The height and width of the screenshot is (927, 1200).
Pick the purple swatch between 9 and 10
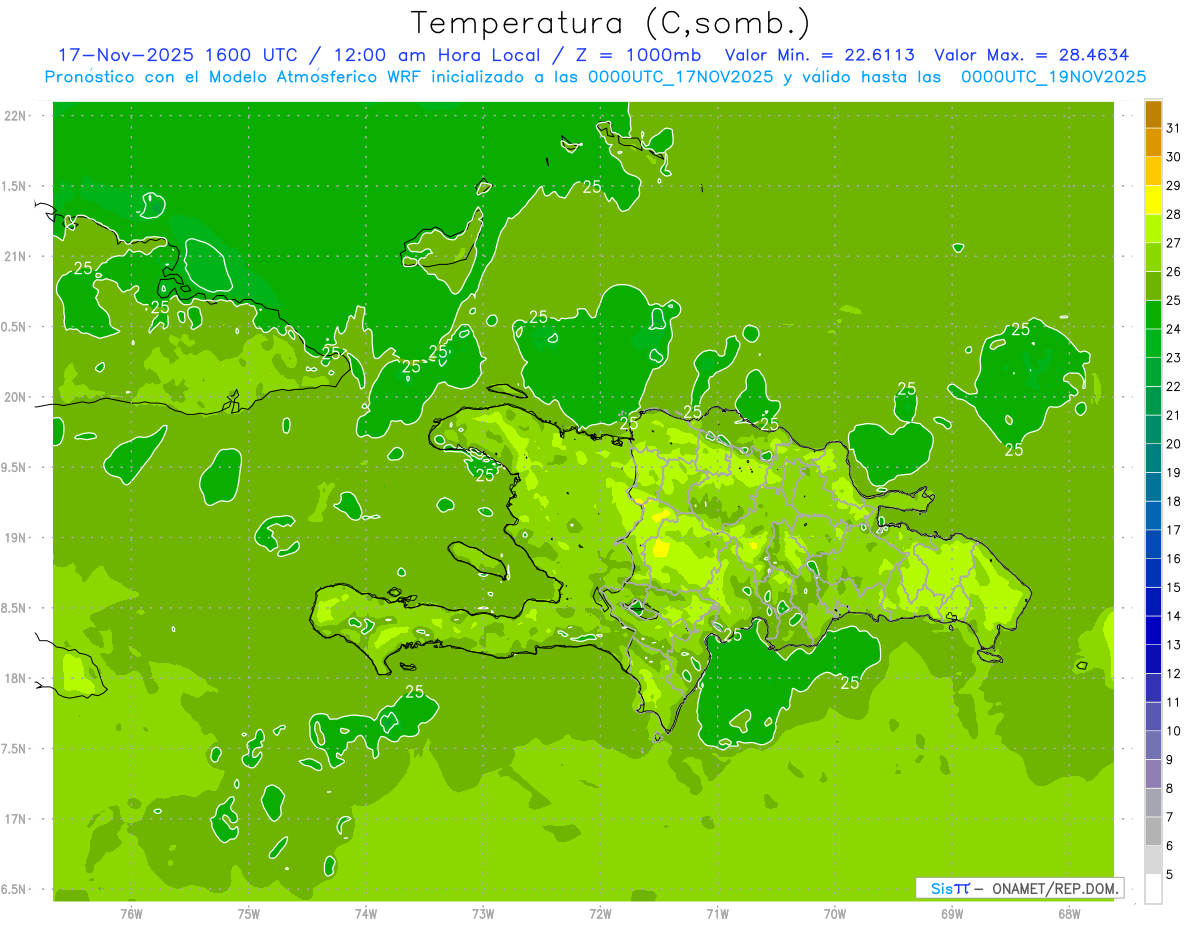(1154, 745)
